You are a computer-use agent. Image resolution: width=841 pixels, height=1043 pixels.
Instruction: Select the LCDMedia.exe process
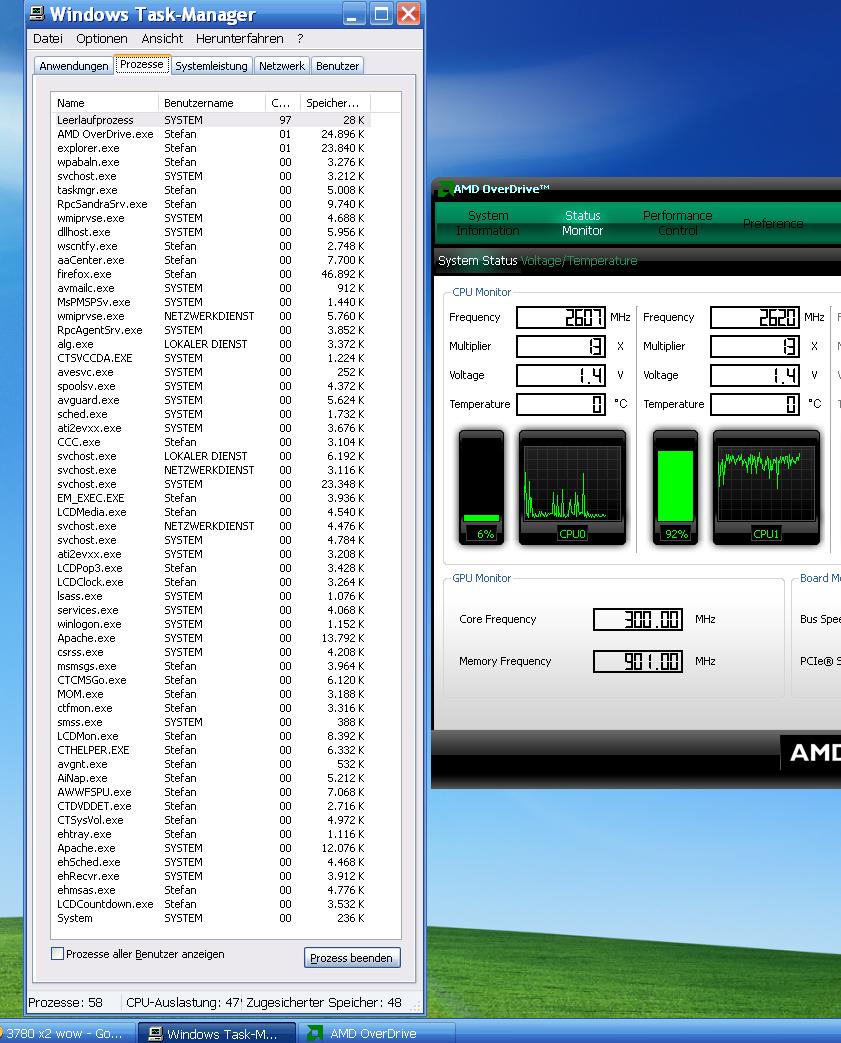211,512
